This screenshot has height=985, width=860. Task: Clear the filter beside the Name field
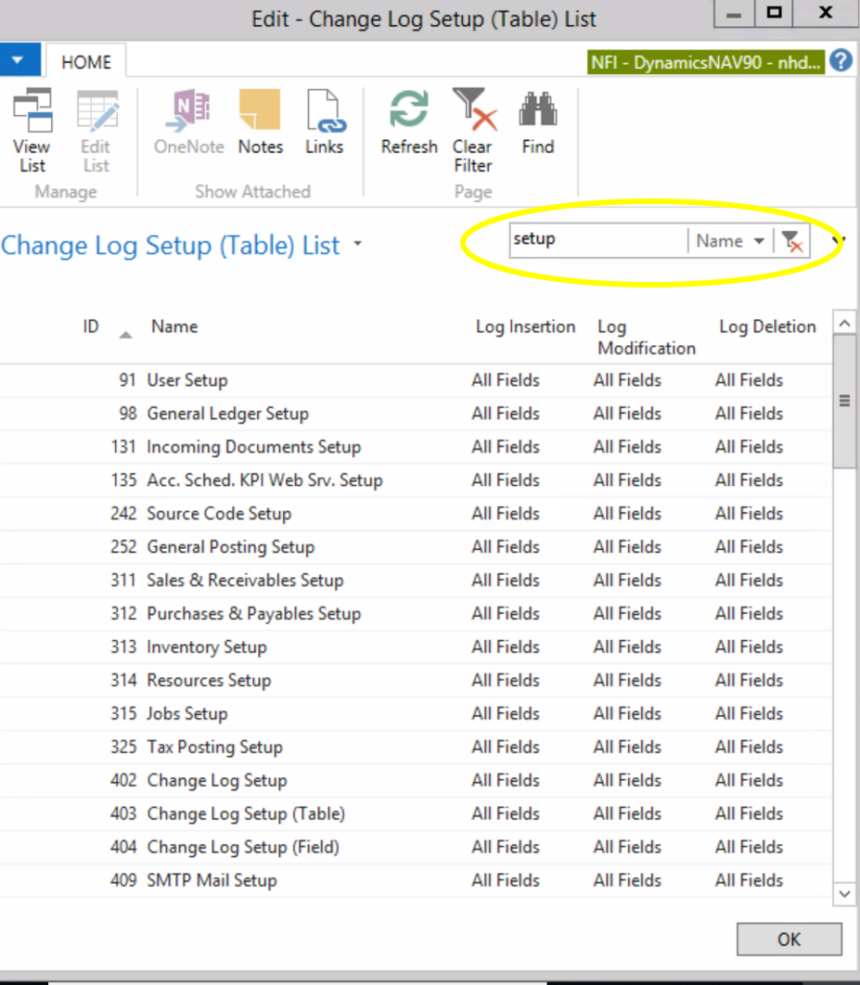[x=792, y=241]
